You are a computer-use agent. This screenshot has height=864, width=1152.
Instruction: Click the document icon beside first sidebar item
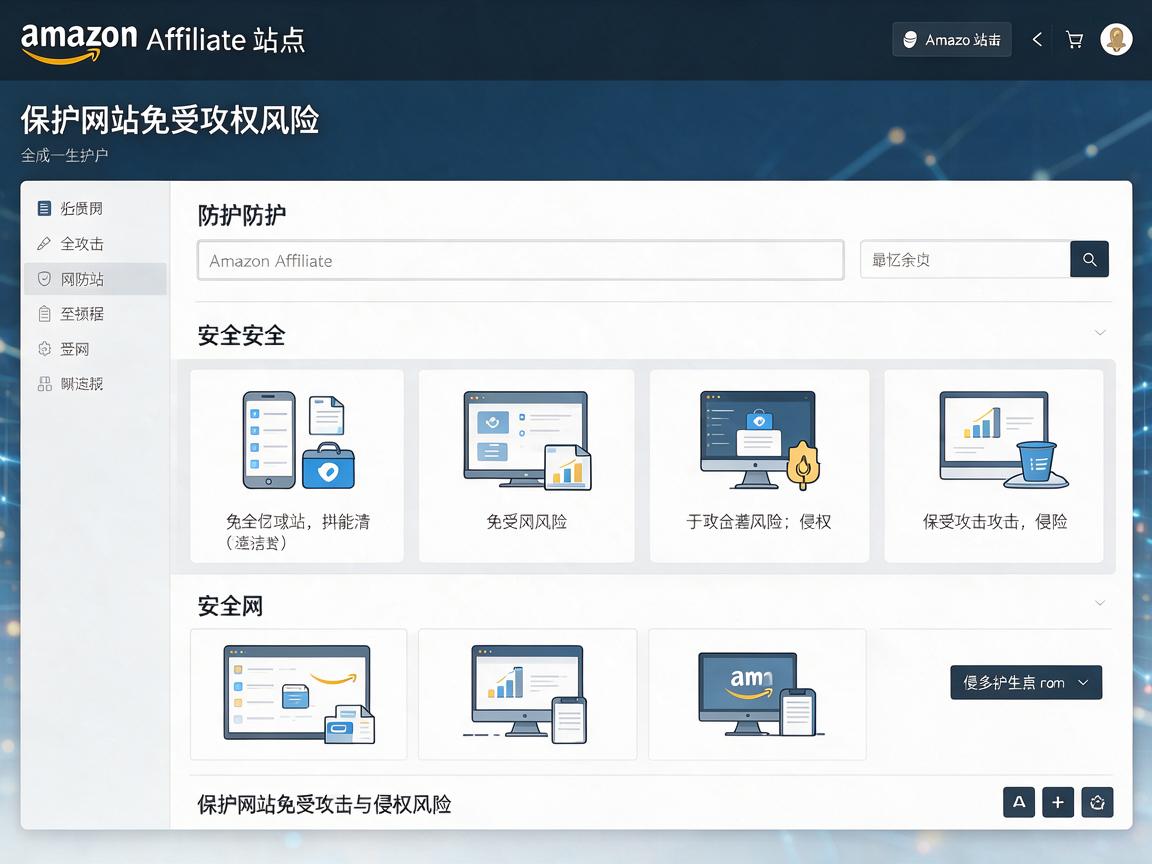(44, 208)
